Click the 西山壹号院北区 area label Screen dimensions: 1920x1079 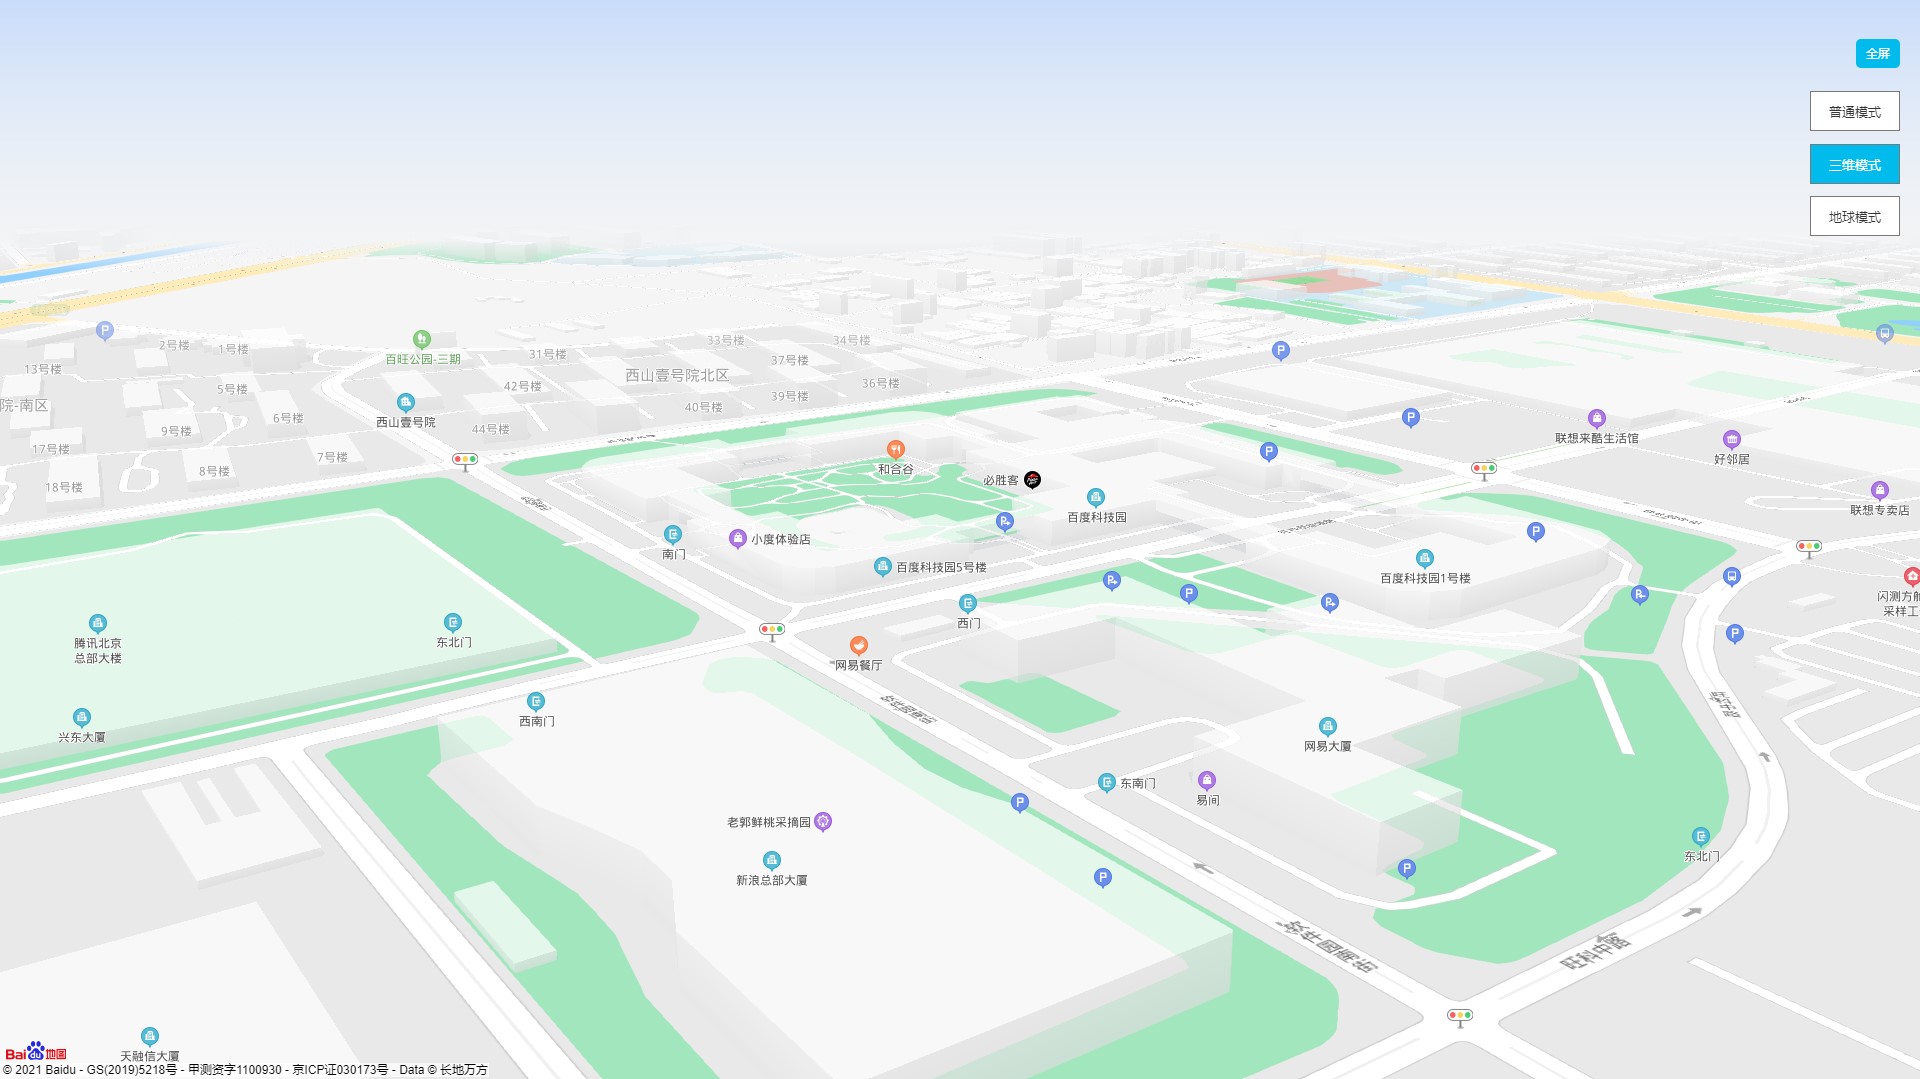[677, 375]
